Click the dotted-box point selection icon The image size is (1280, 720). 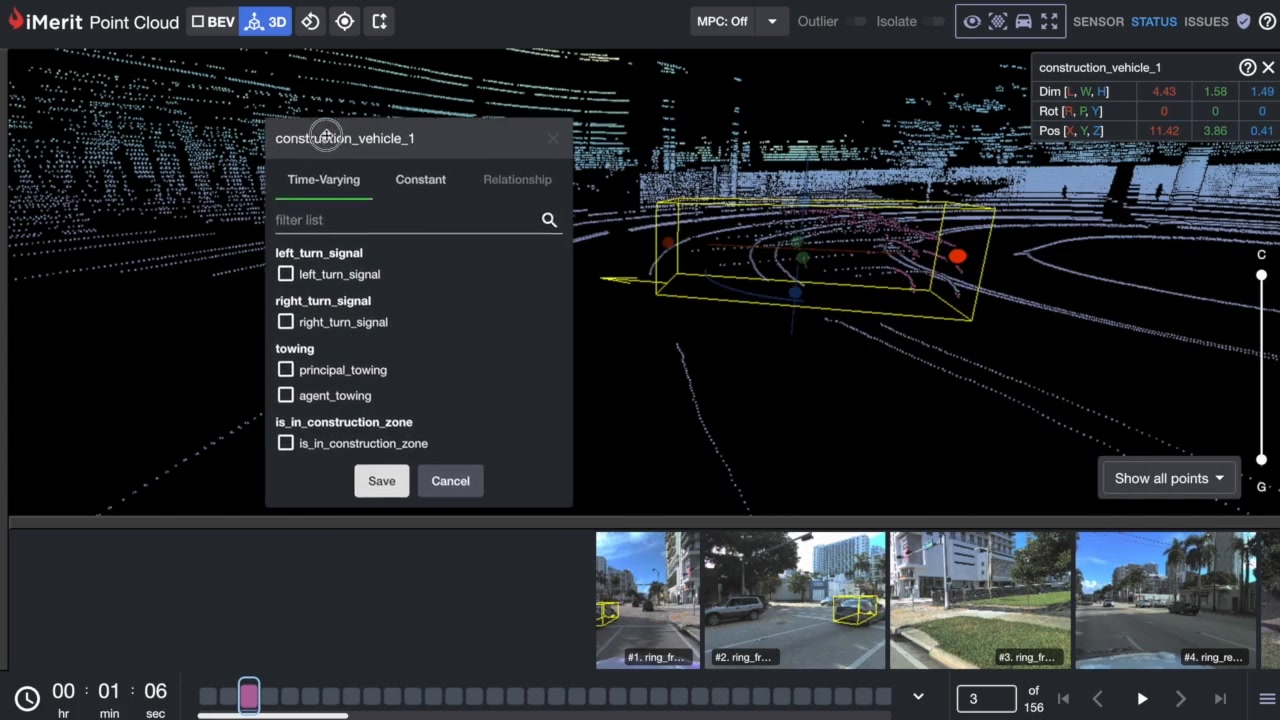click(998, 21)
